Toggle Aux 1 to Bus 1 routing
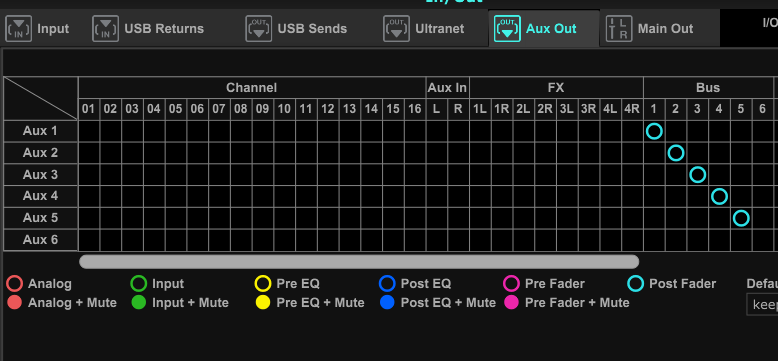This screenshot has width=778, height=361. tap(654, 131)
